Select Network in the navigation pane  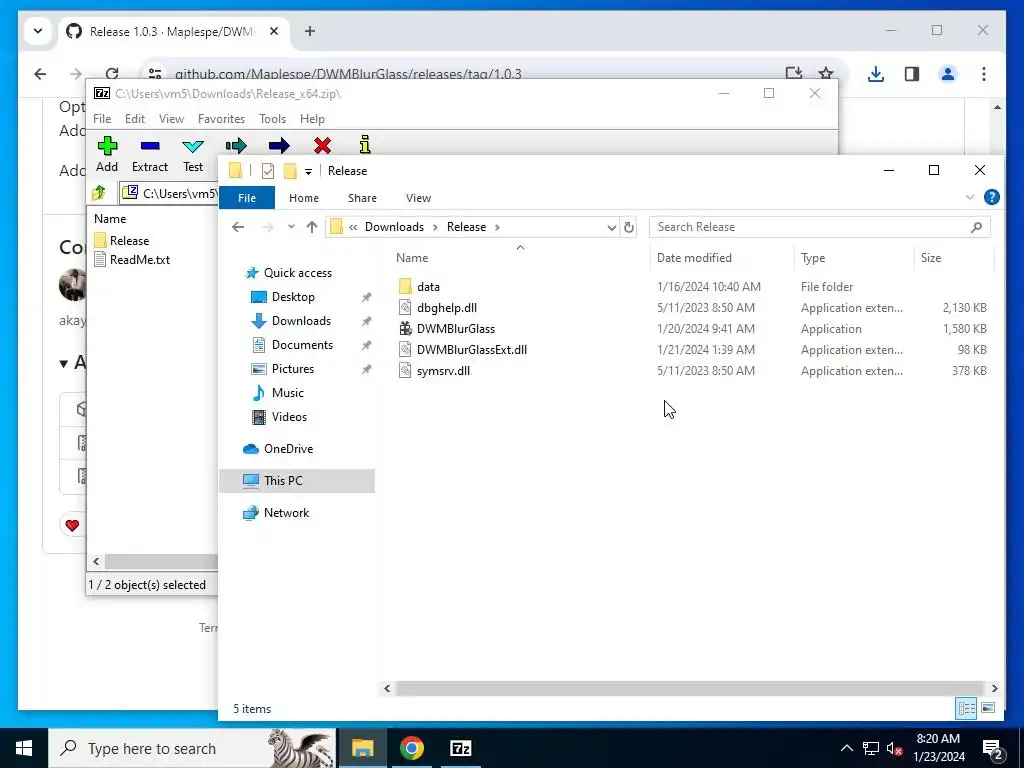286,513
